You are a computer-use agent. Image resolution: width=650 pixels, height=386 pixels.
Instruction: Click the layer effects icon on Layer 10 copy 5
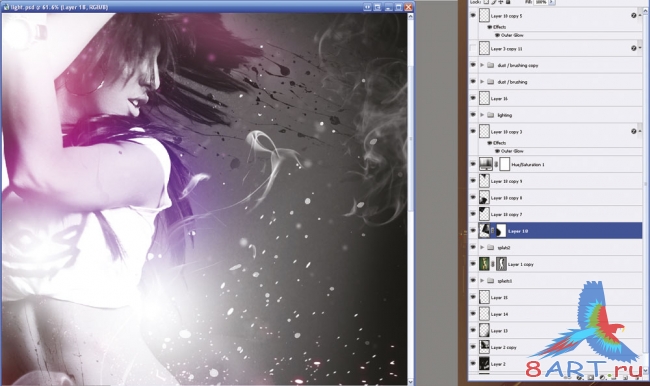pyautogui.click(x=633, y=15)
